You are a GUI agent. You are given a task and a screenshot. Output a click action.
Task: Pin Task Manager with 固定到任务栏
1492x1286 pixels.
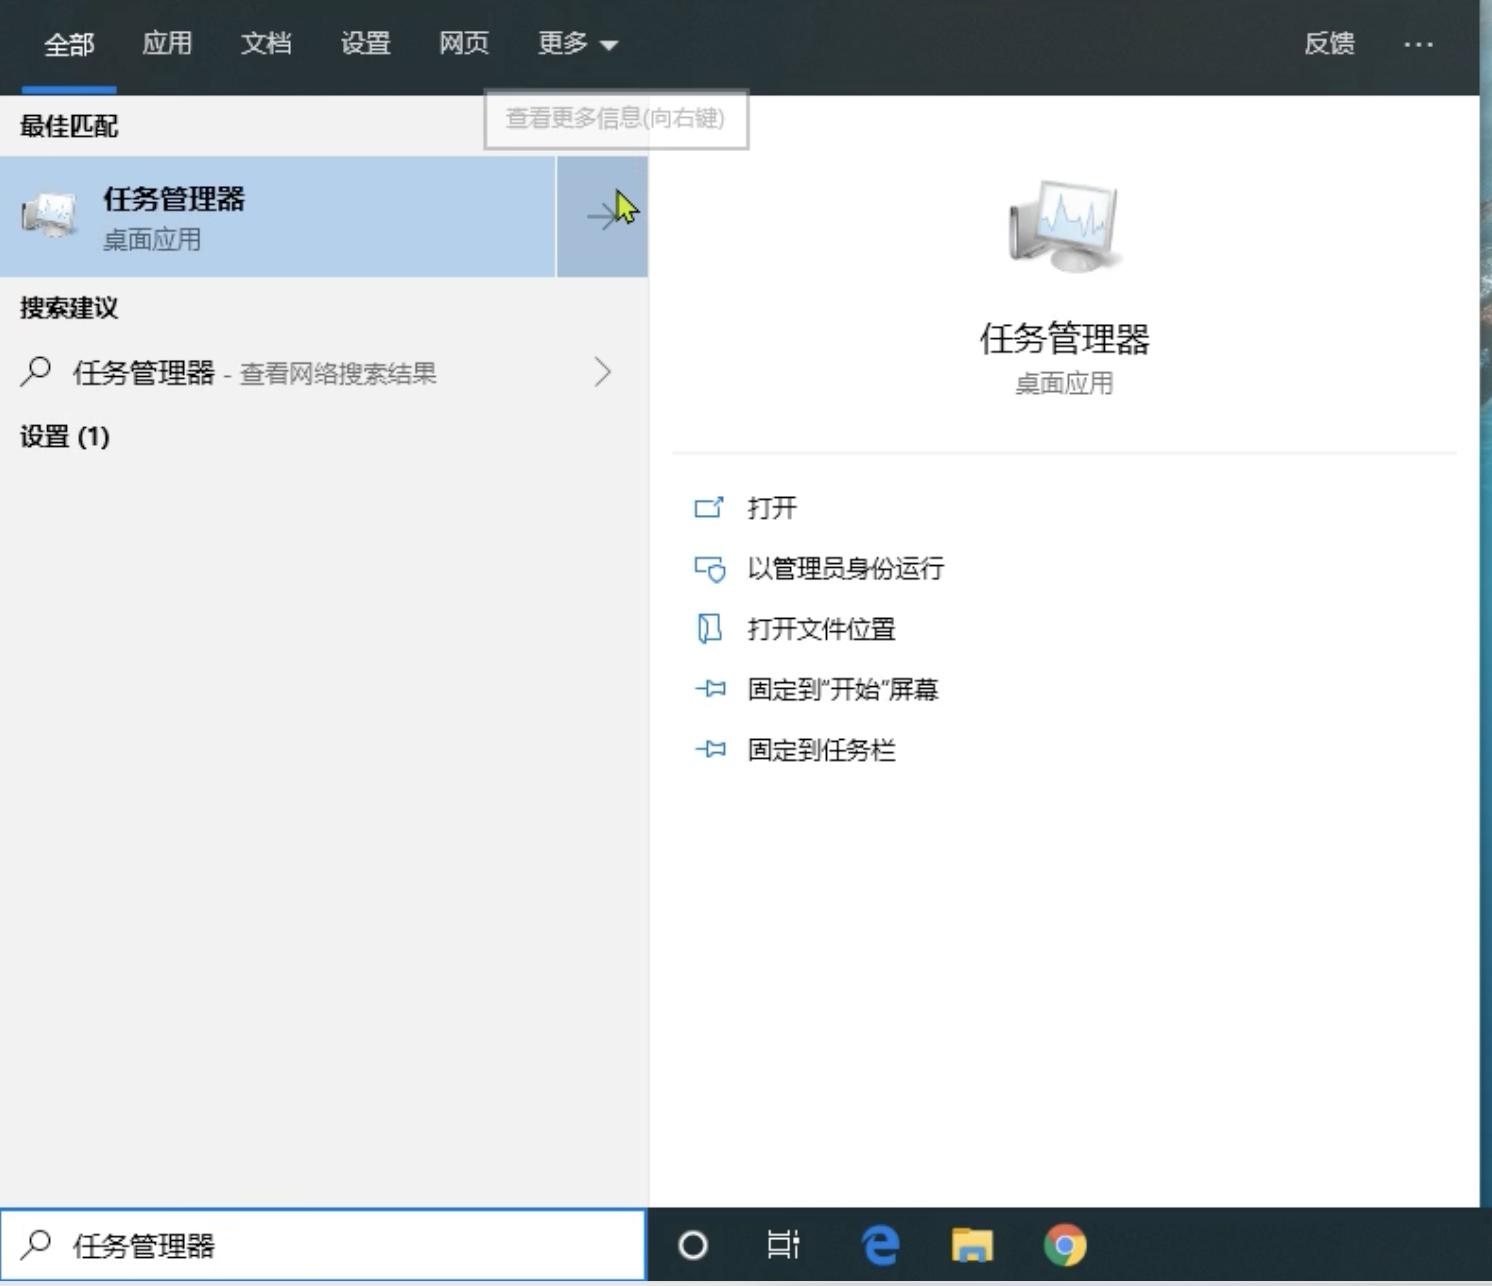click(822, 750)
